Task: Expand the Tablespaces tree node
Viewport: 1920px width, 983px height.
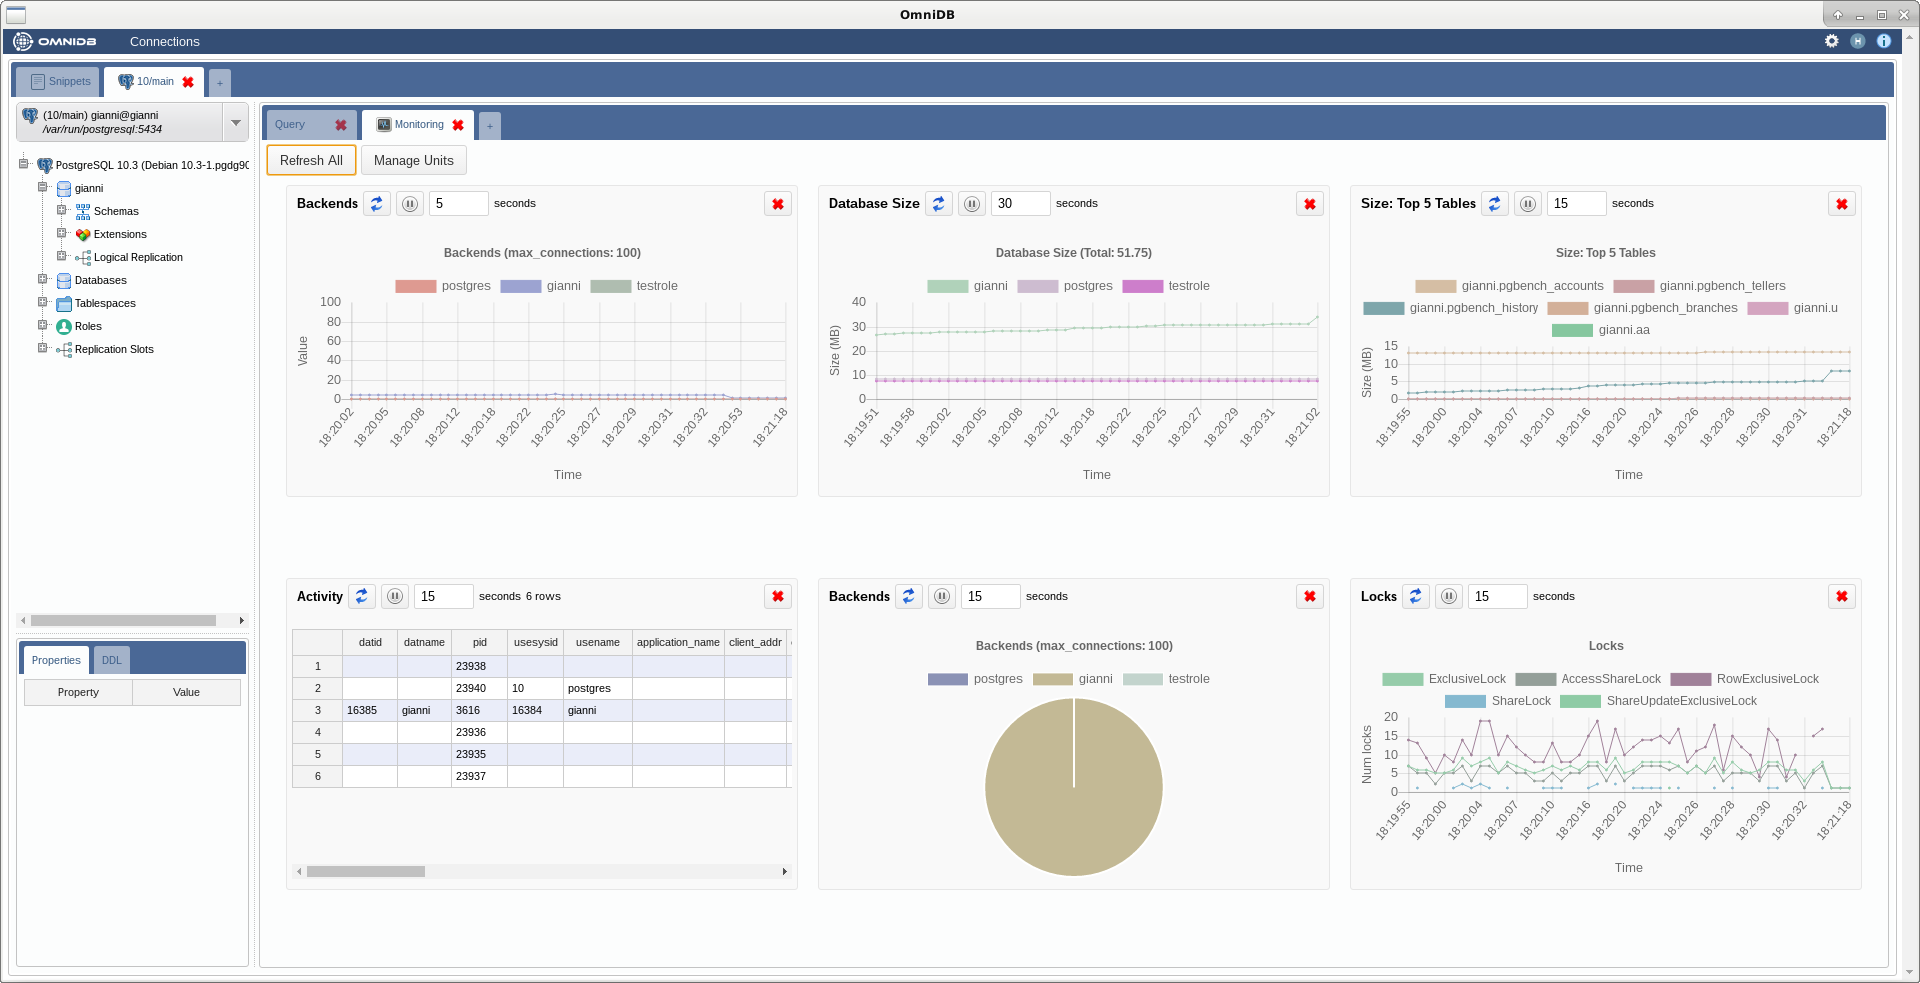Action: [42, 302]
